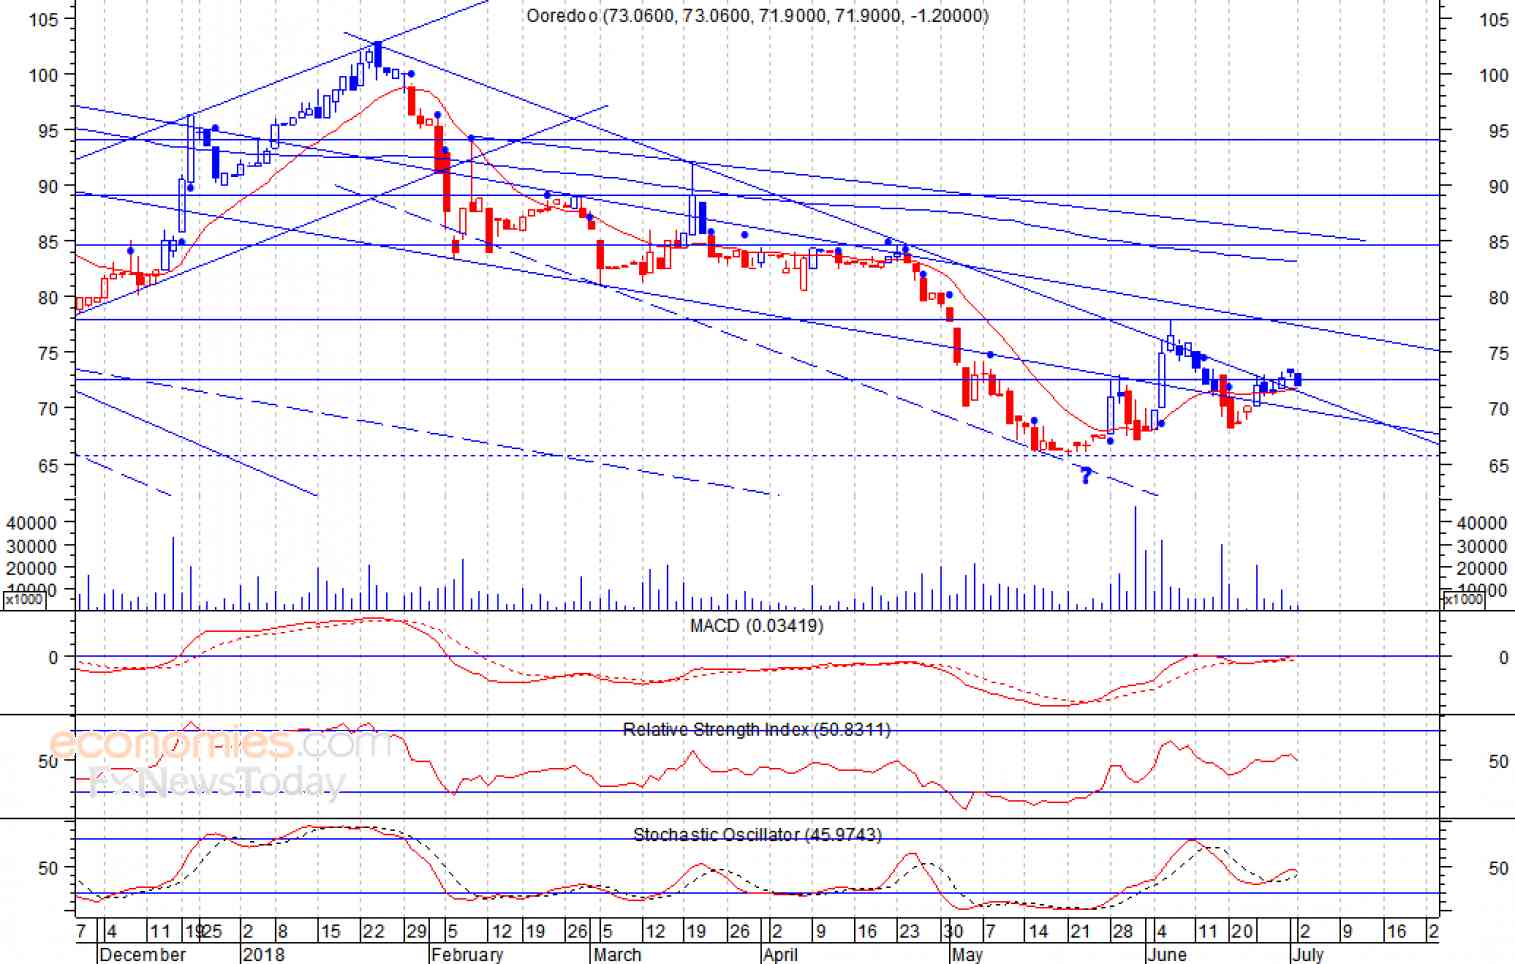This screenshot has width=1515, height=964.
Task: Click the FXNewsToday watermark text
Action: pyautogui.click(x=217, y=781)
